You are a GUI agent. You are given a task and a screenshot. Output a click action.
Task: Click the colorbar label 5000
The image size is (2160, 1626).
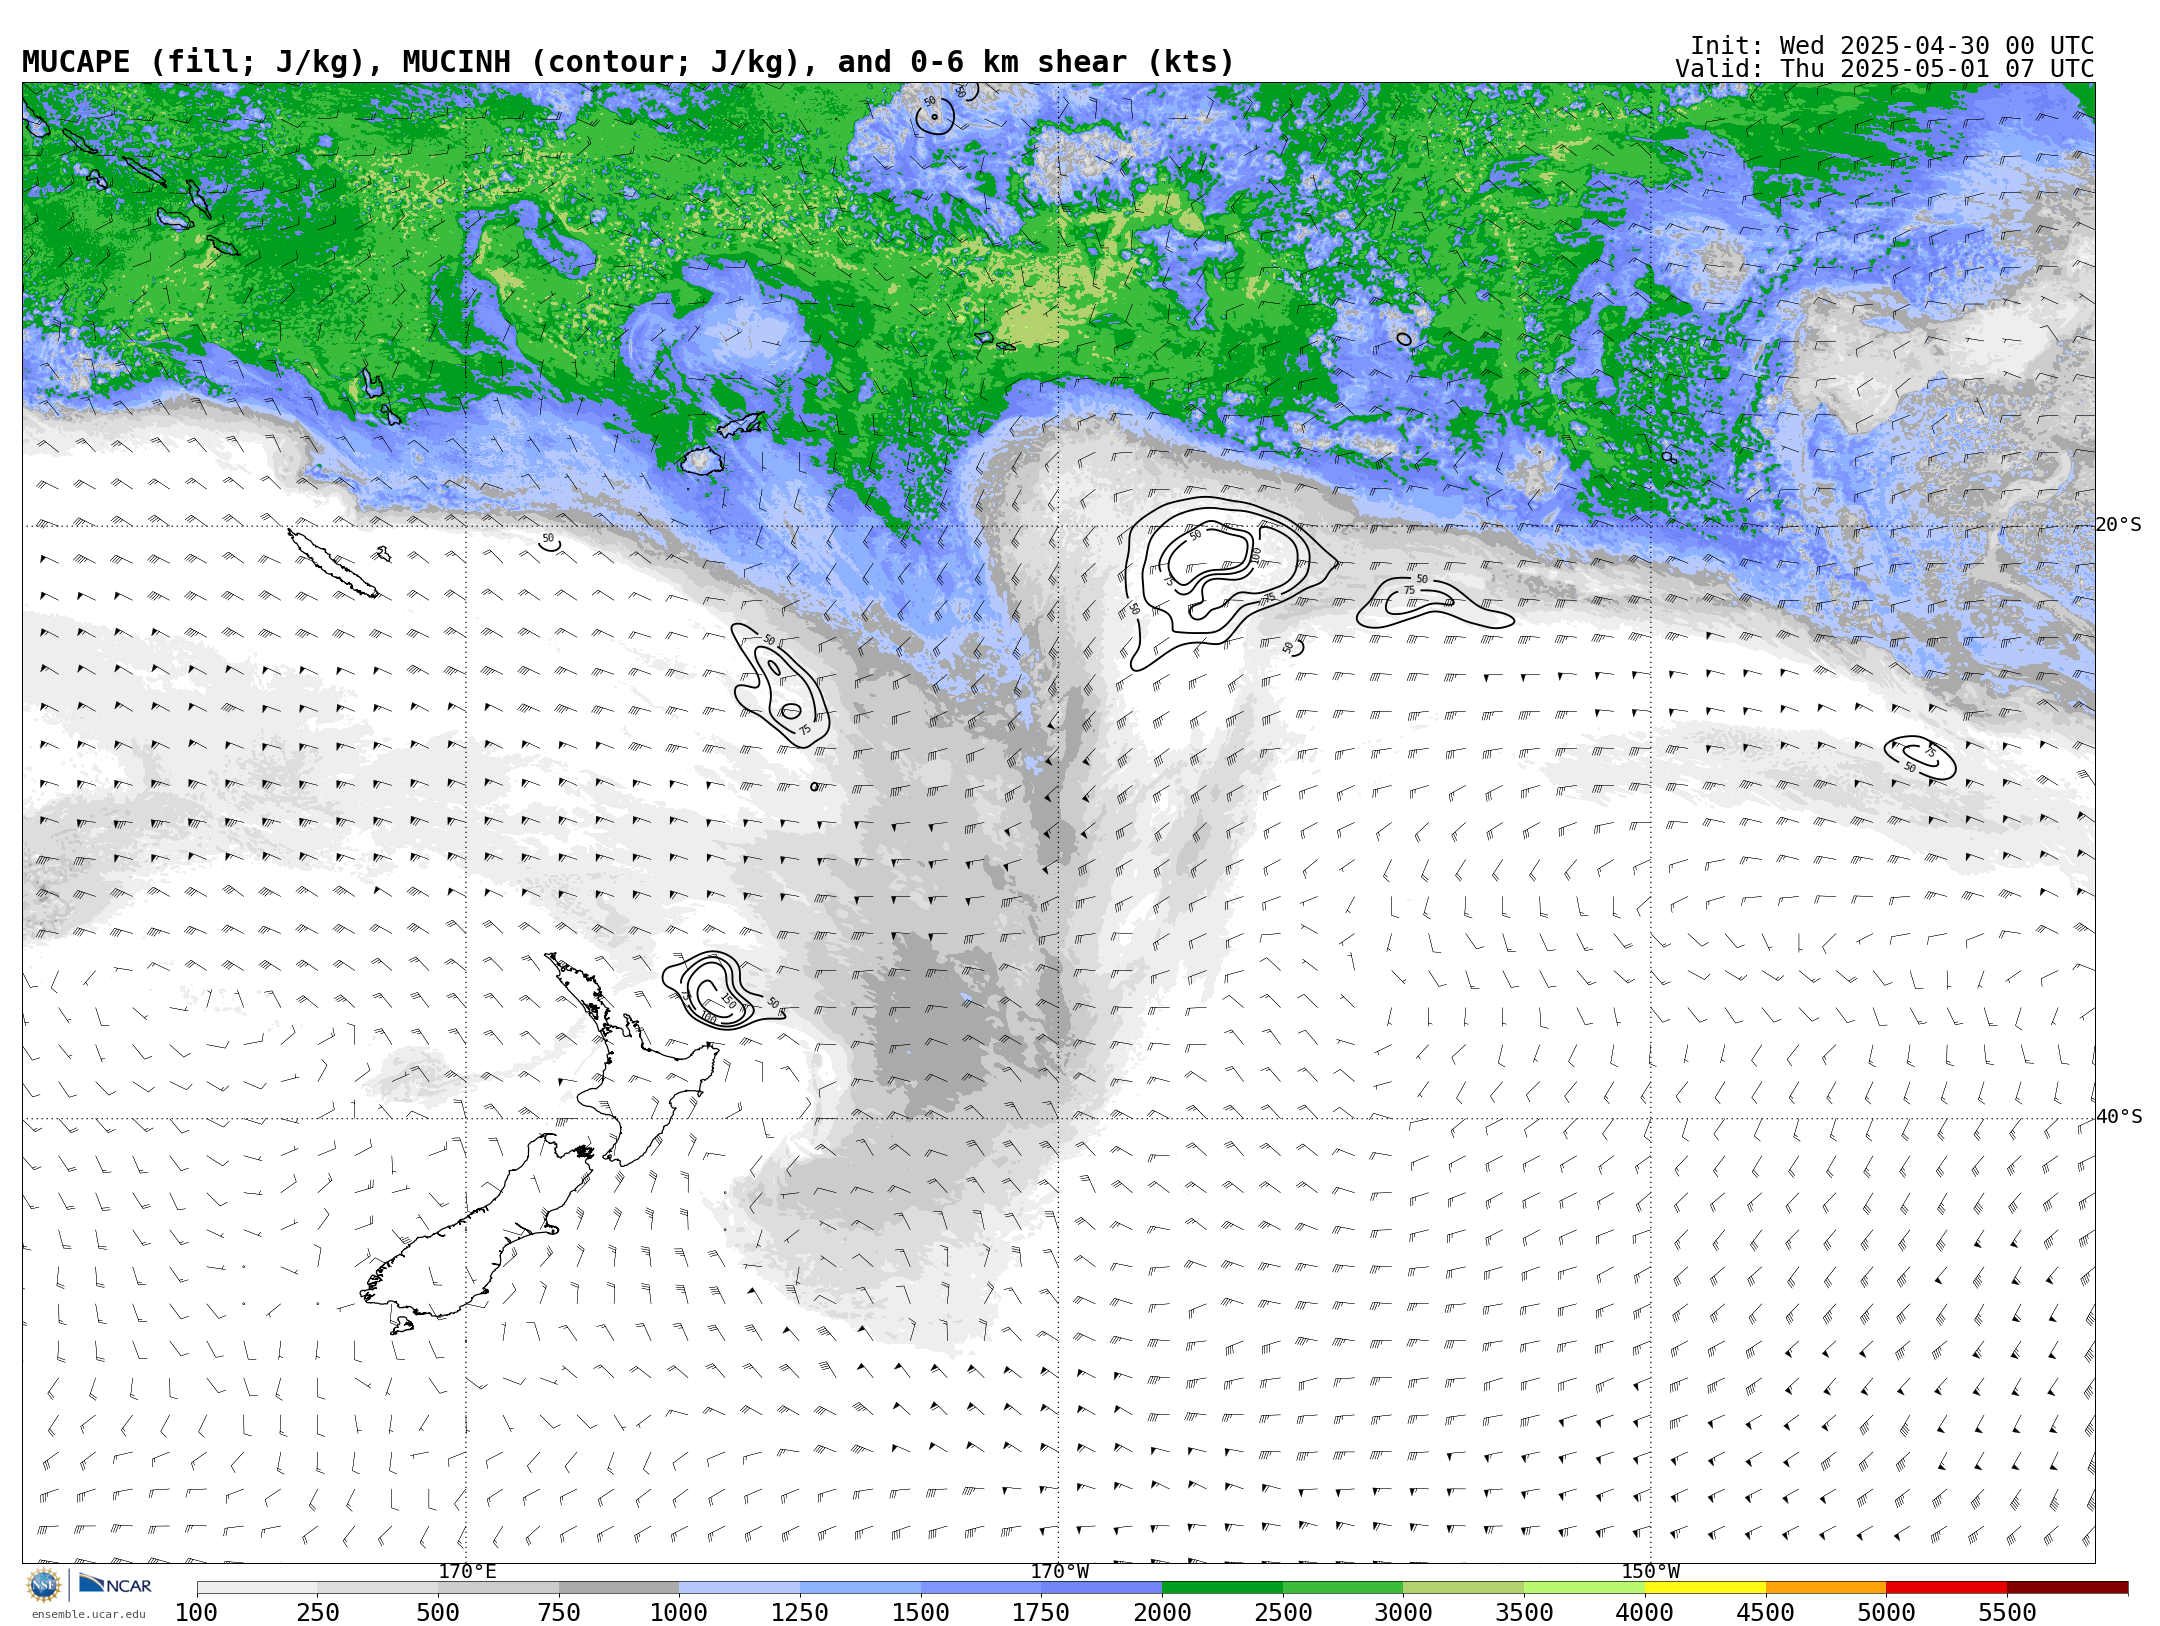(x=1887, y=1613)
